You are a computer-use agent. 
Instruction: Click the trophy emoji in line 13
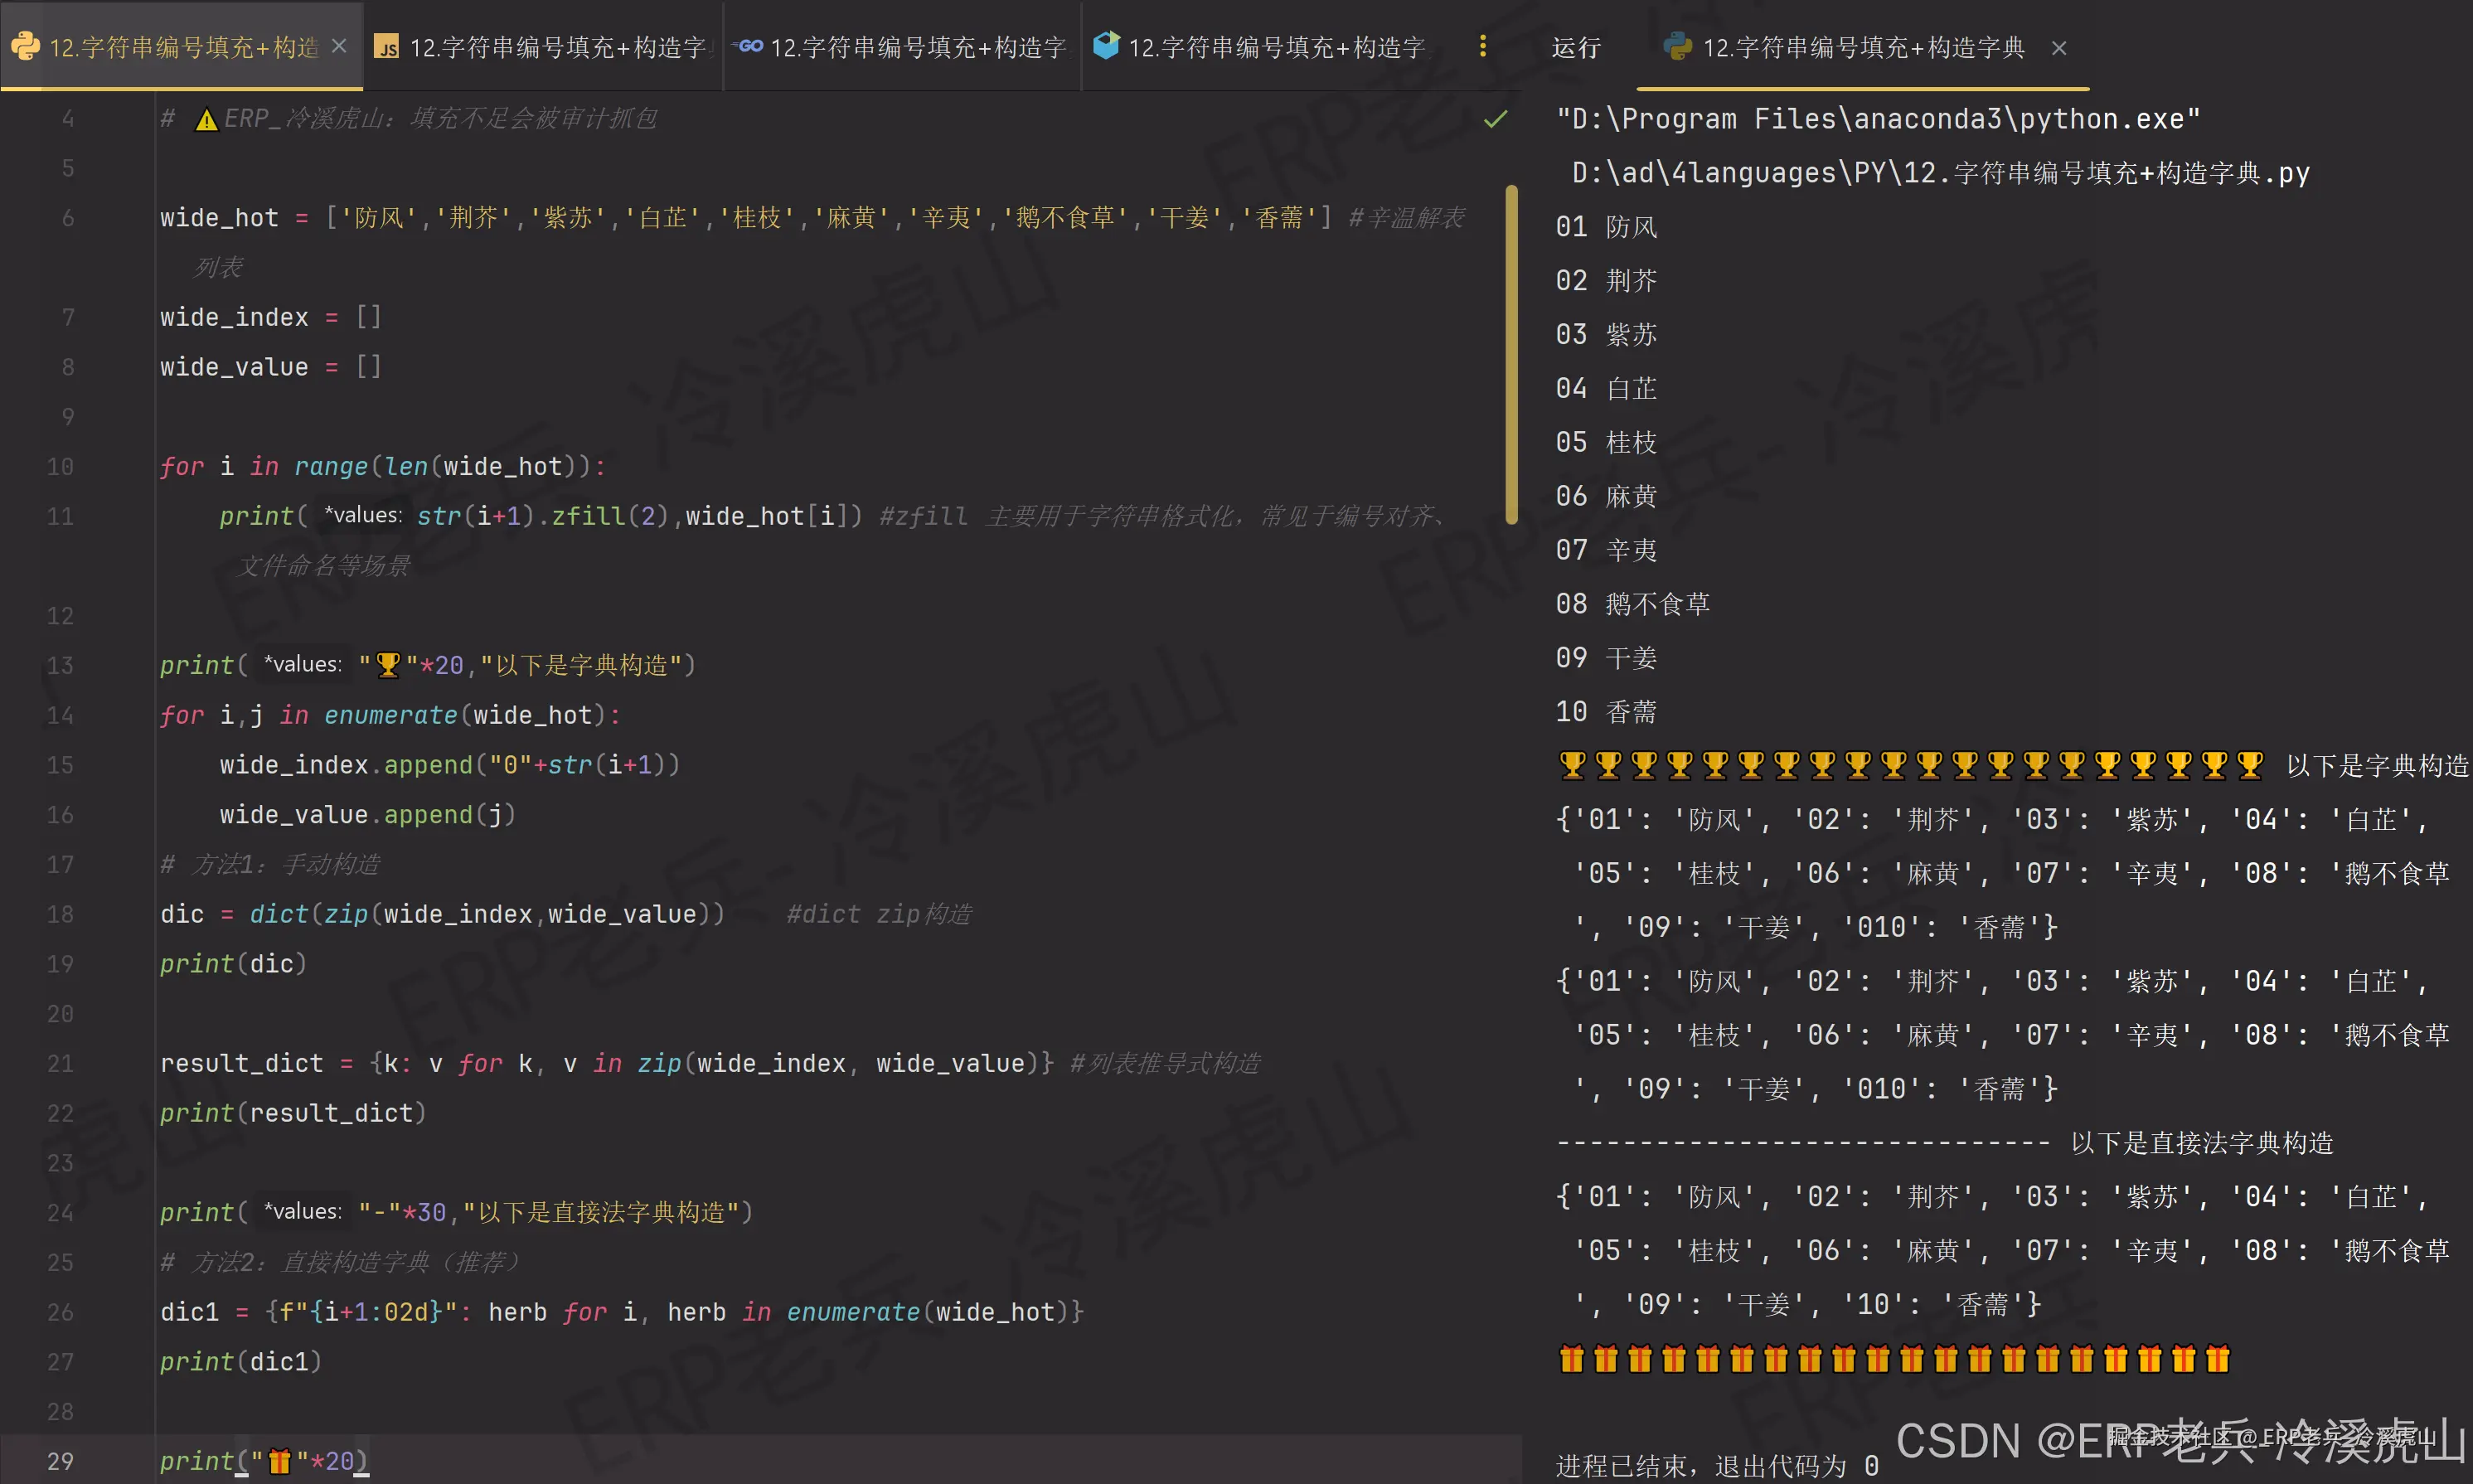pyautogui.click(x=388, y=665)
